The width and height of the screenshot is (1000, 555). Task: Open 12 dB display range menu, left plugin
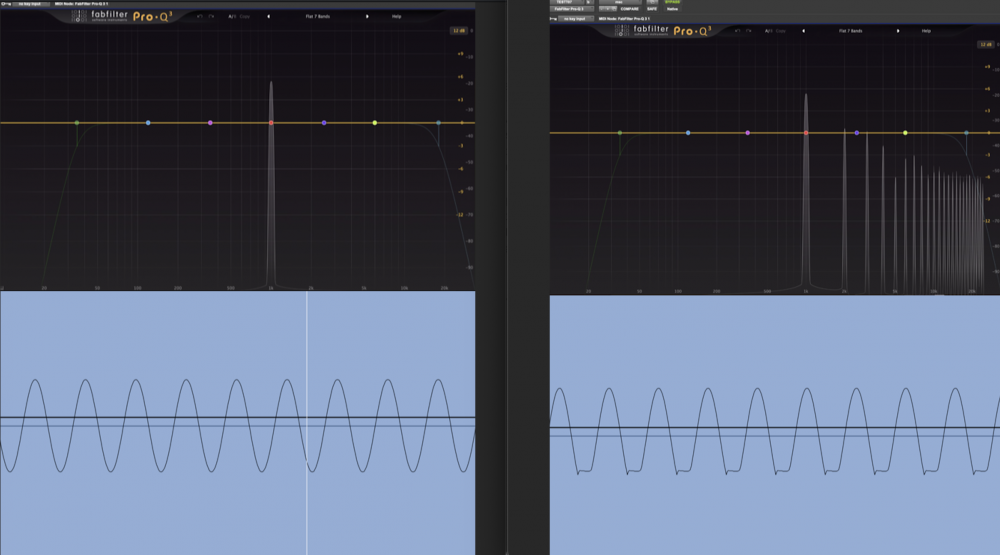pyautogui.click(x=459, y=31)
